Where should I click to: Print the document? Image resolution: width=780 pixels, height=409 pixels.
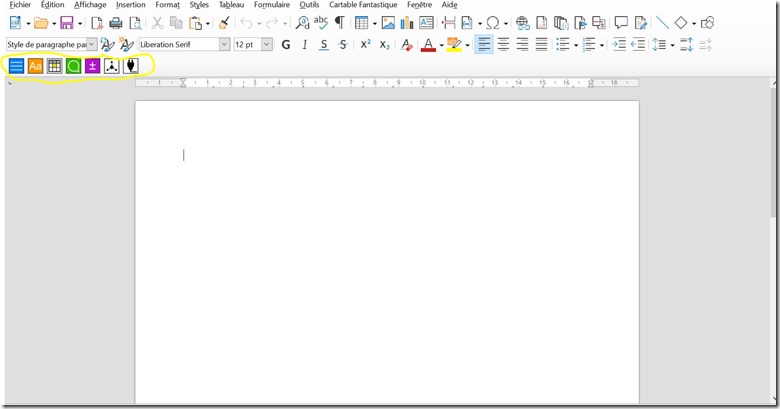[115, 23]
